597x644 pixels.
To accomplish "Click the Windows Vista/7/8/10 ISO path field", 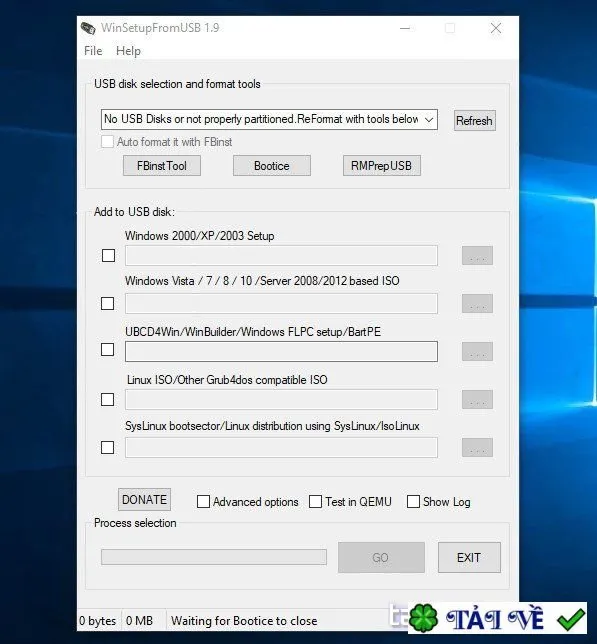I will tap(281, 304).
